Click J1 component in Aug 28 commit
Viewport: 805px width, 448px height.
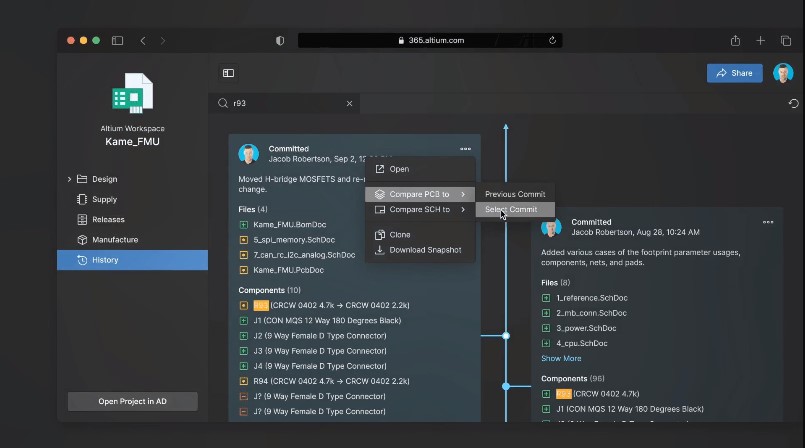coord(630,409)
